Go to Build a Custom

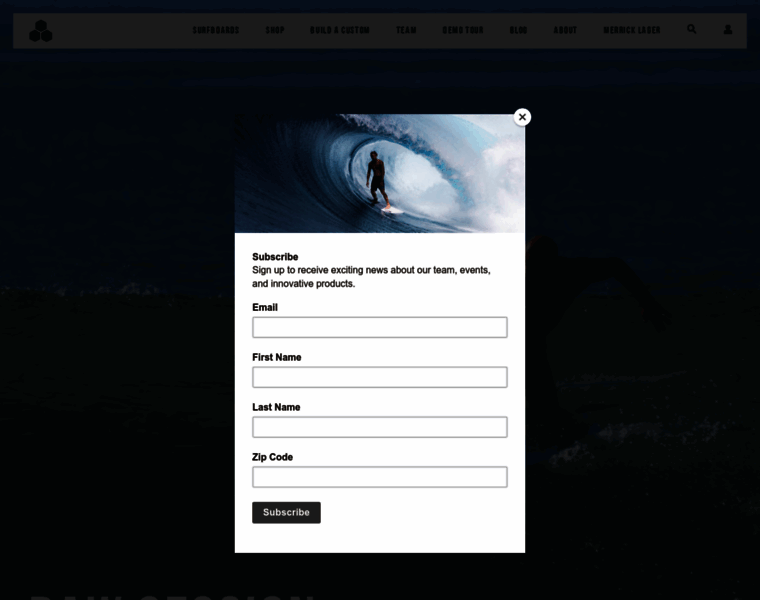point(340,30)
